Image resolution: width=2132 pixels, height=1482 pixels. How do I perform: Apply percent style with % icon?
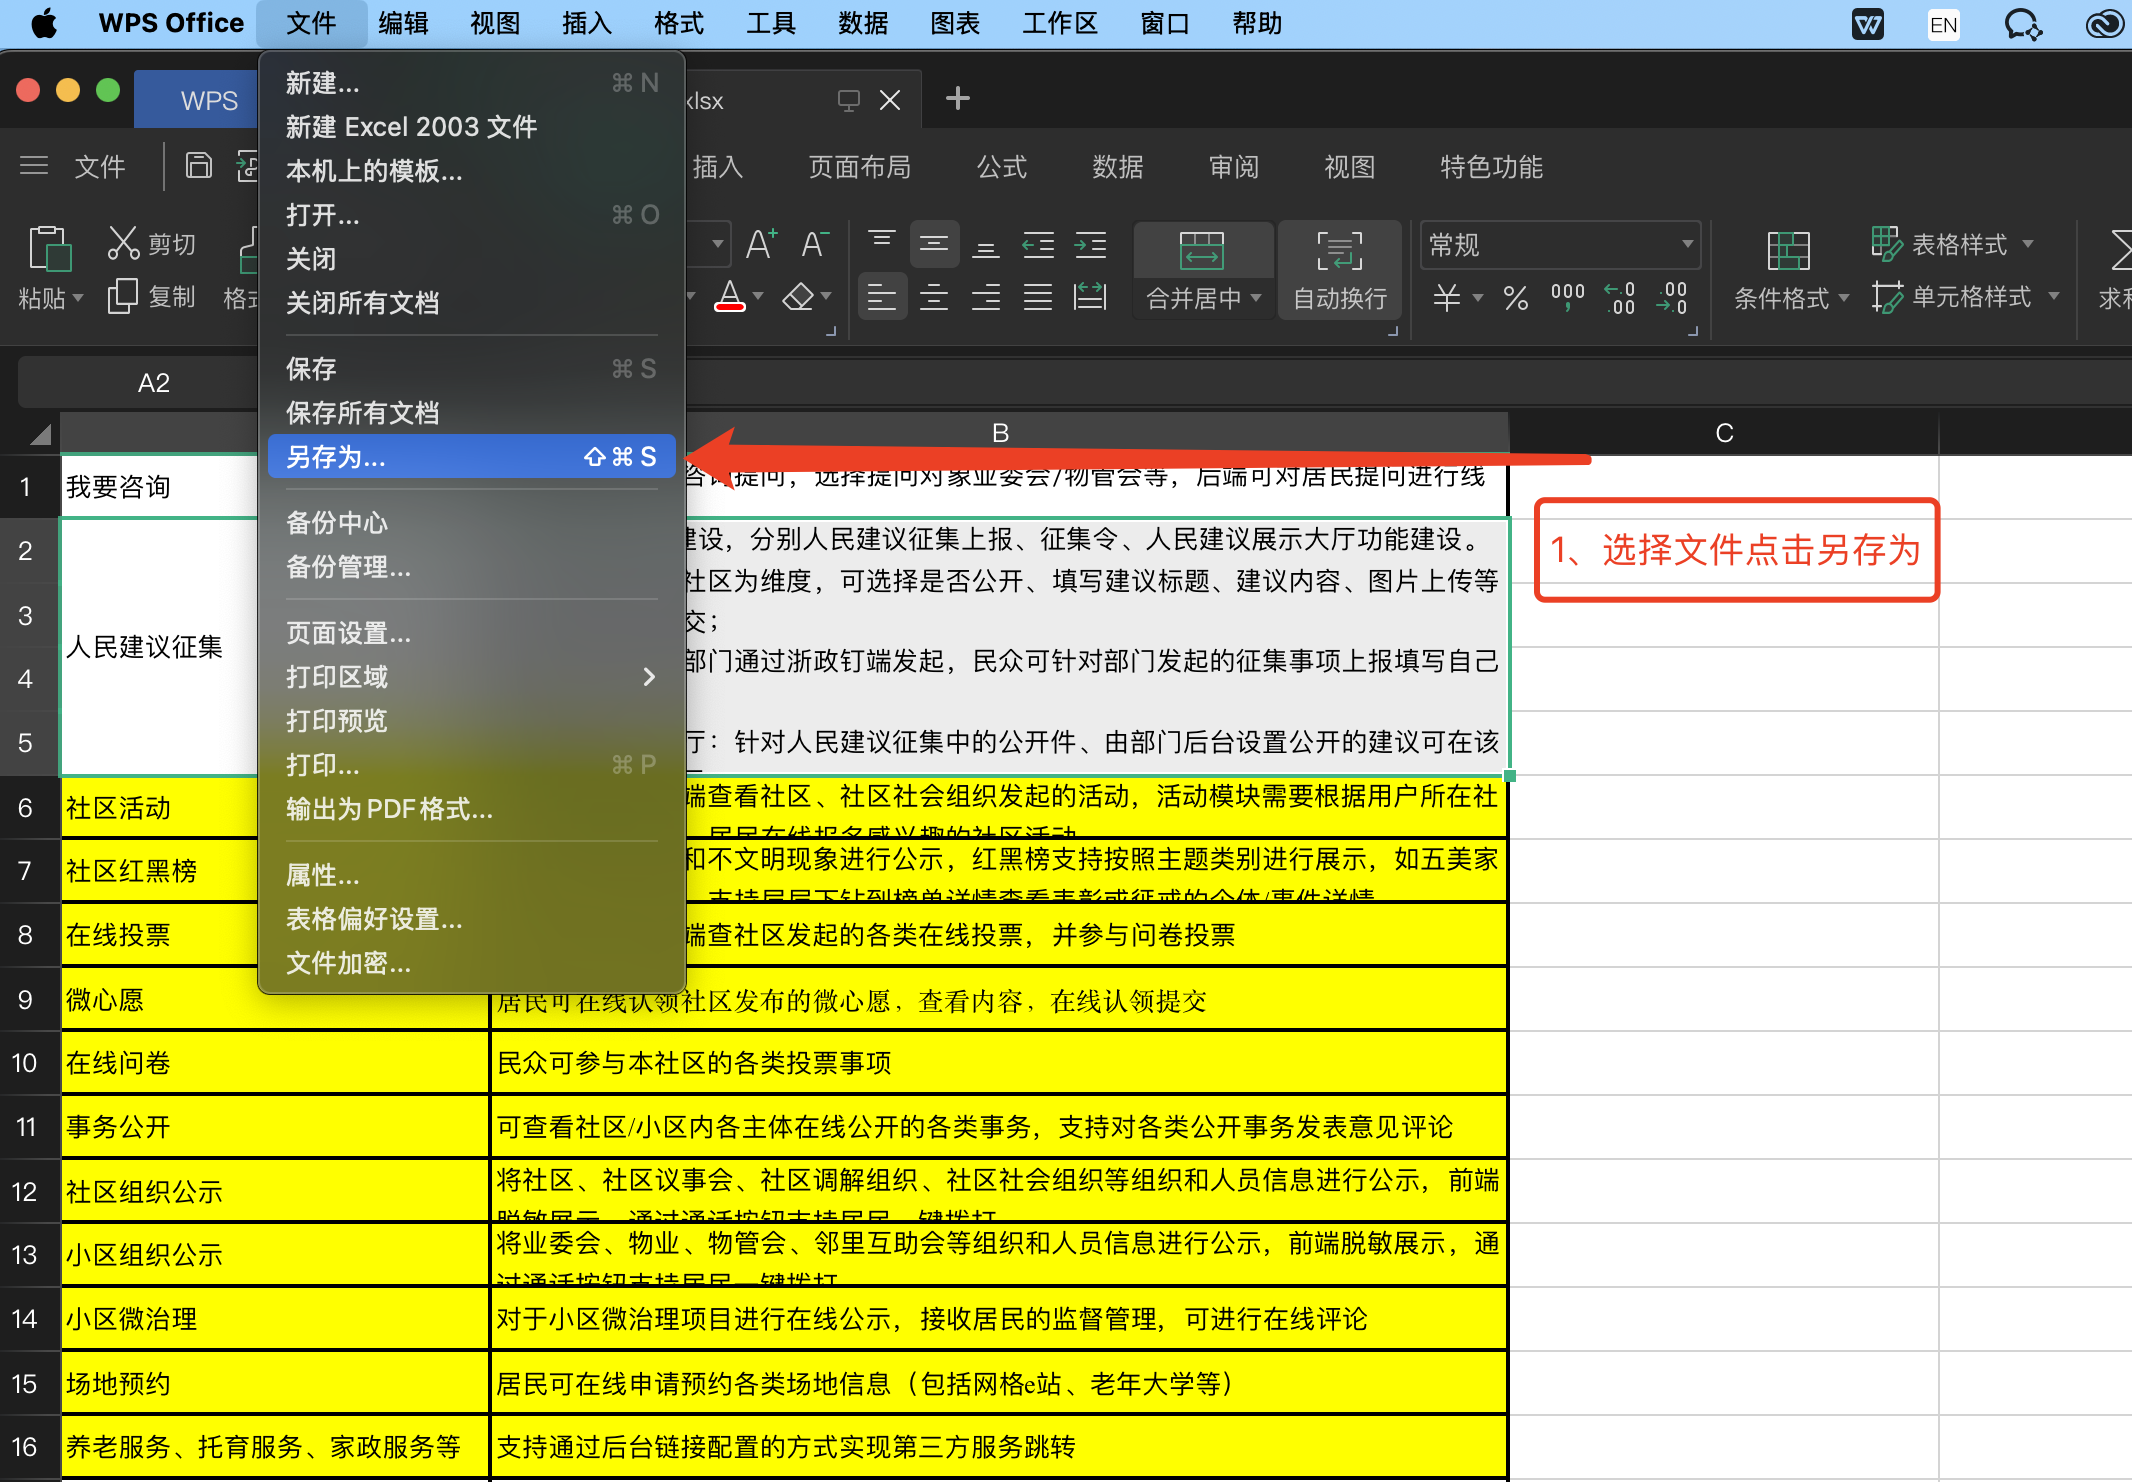[1514, 297]
